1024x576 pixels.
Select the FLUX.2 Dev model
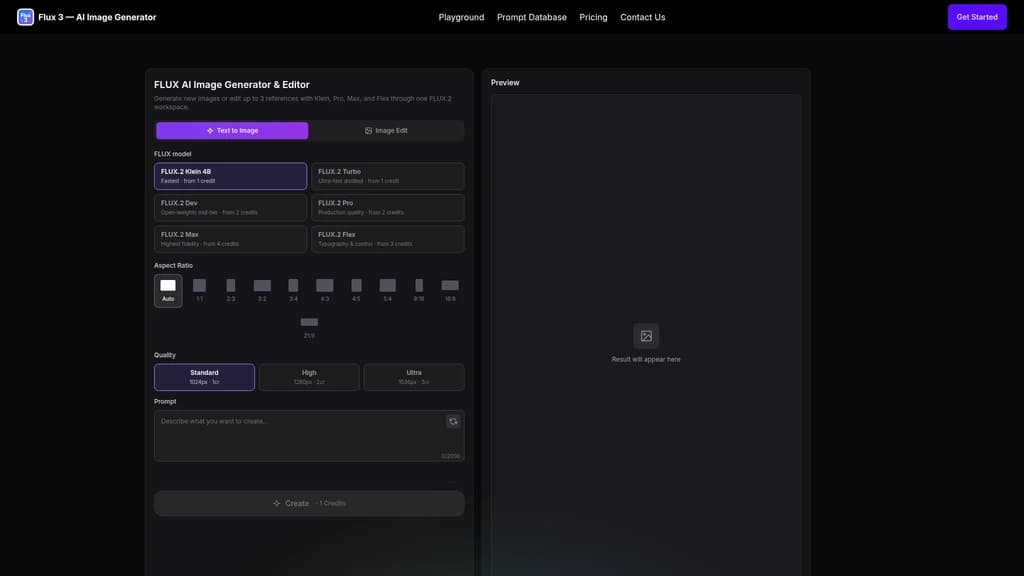click(231, 208)
